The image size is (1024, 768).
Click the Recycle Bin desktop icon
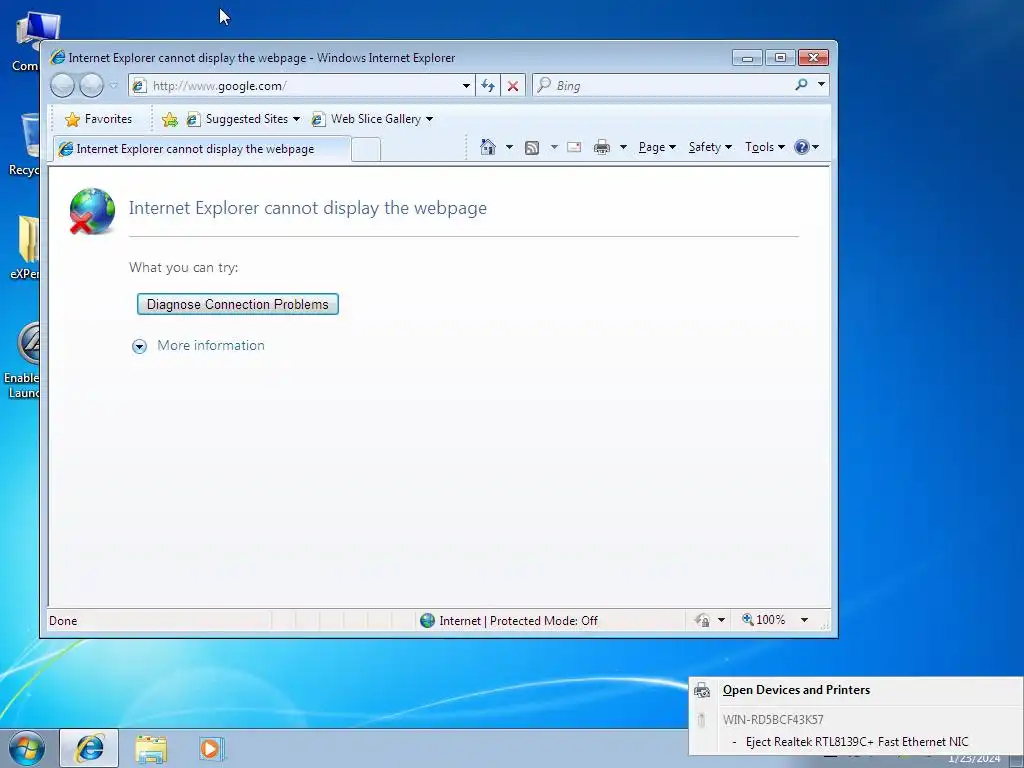pyautogui.click(x=26, y=144)
